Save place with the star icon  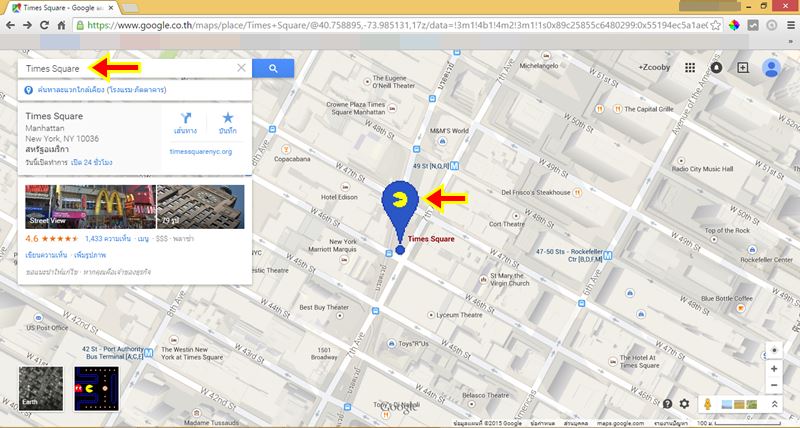228,118
